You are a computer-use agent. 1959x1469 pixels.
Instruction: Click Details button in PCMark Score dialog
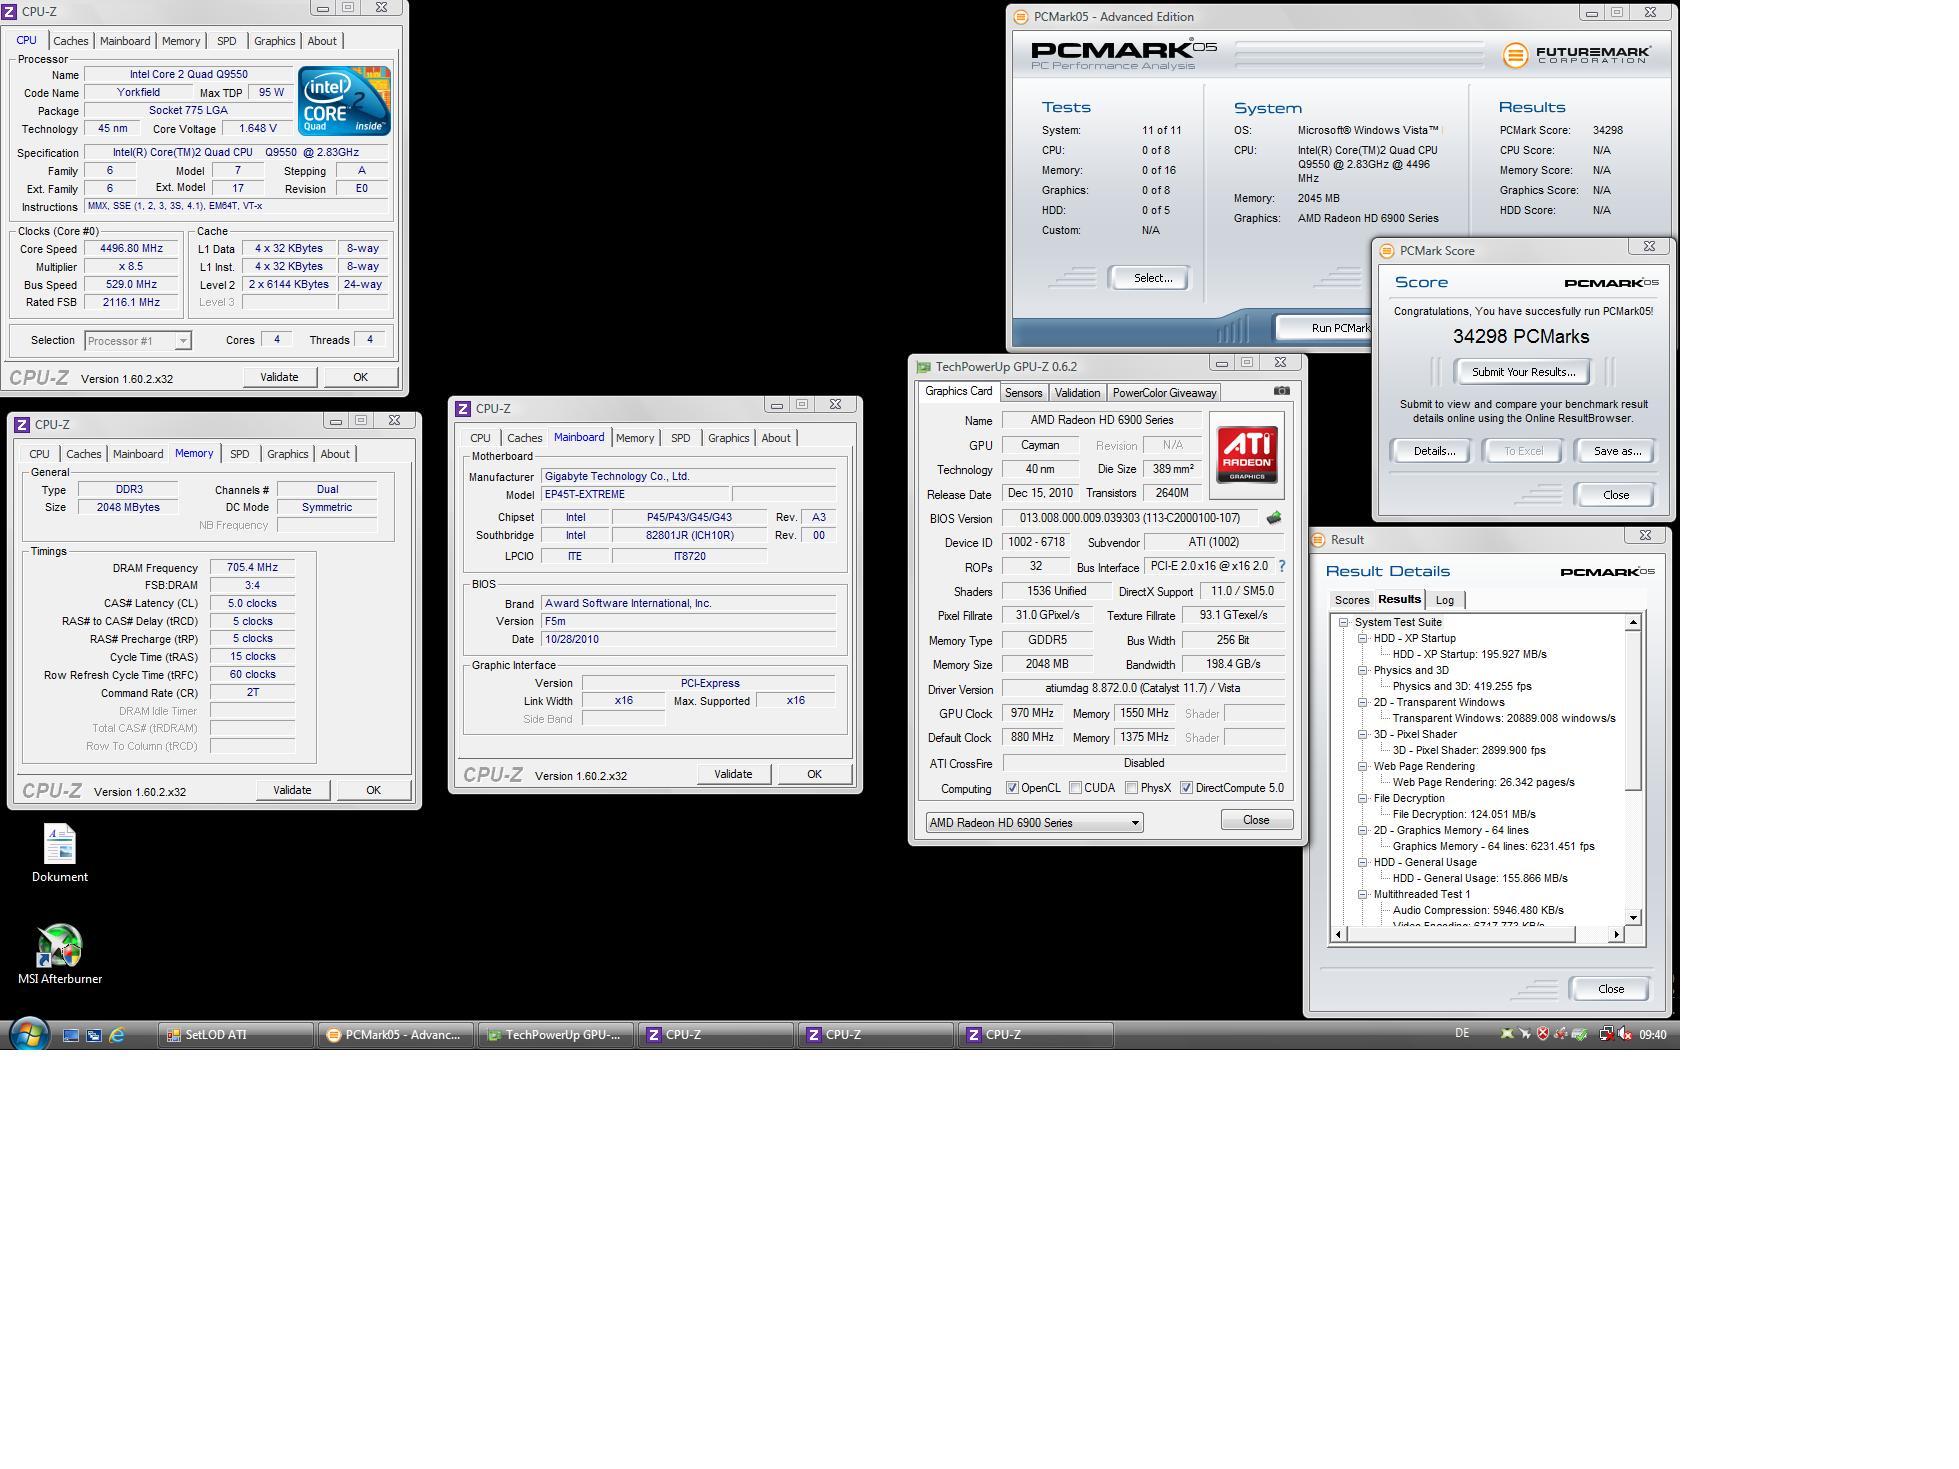point(1434,451)
